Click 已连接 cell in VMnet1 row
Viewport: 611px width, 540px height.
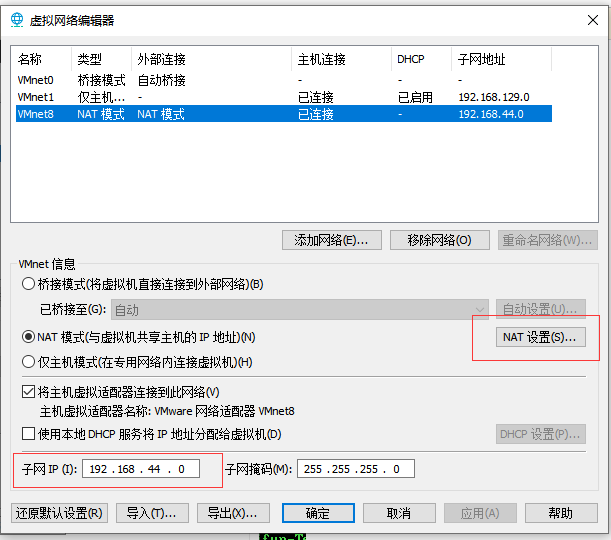316,97
